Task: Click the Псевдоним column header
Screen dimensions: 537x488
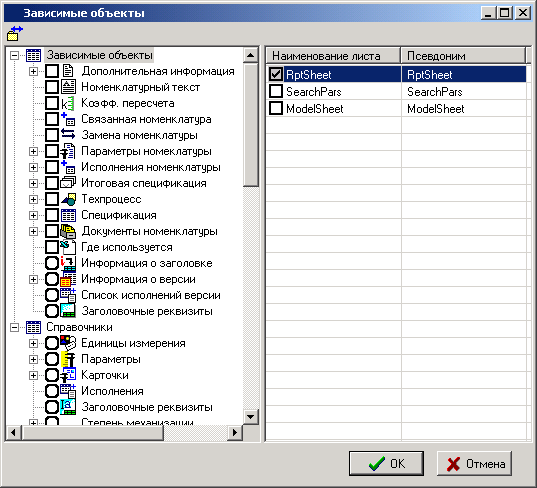Action: [x=463, y=55]
